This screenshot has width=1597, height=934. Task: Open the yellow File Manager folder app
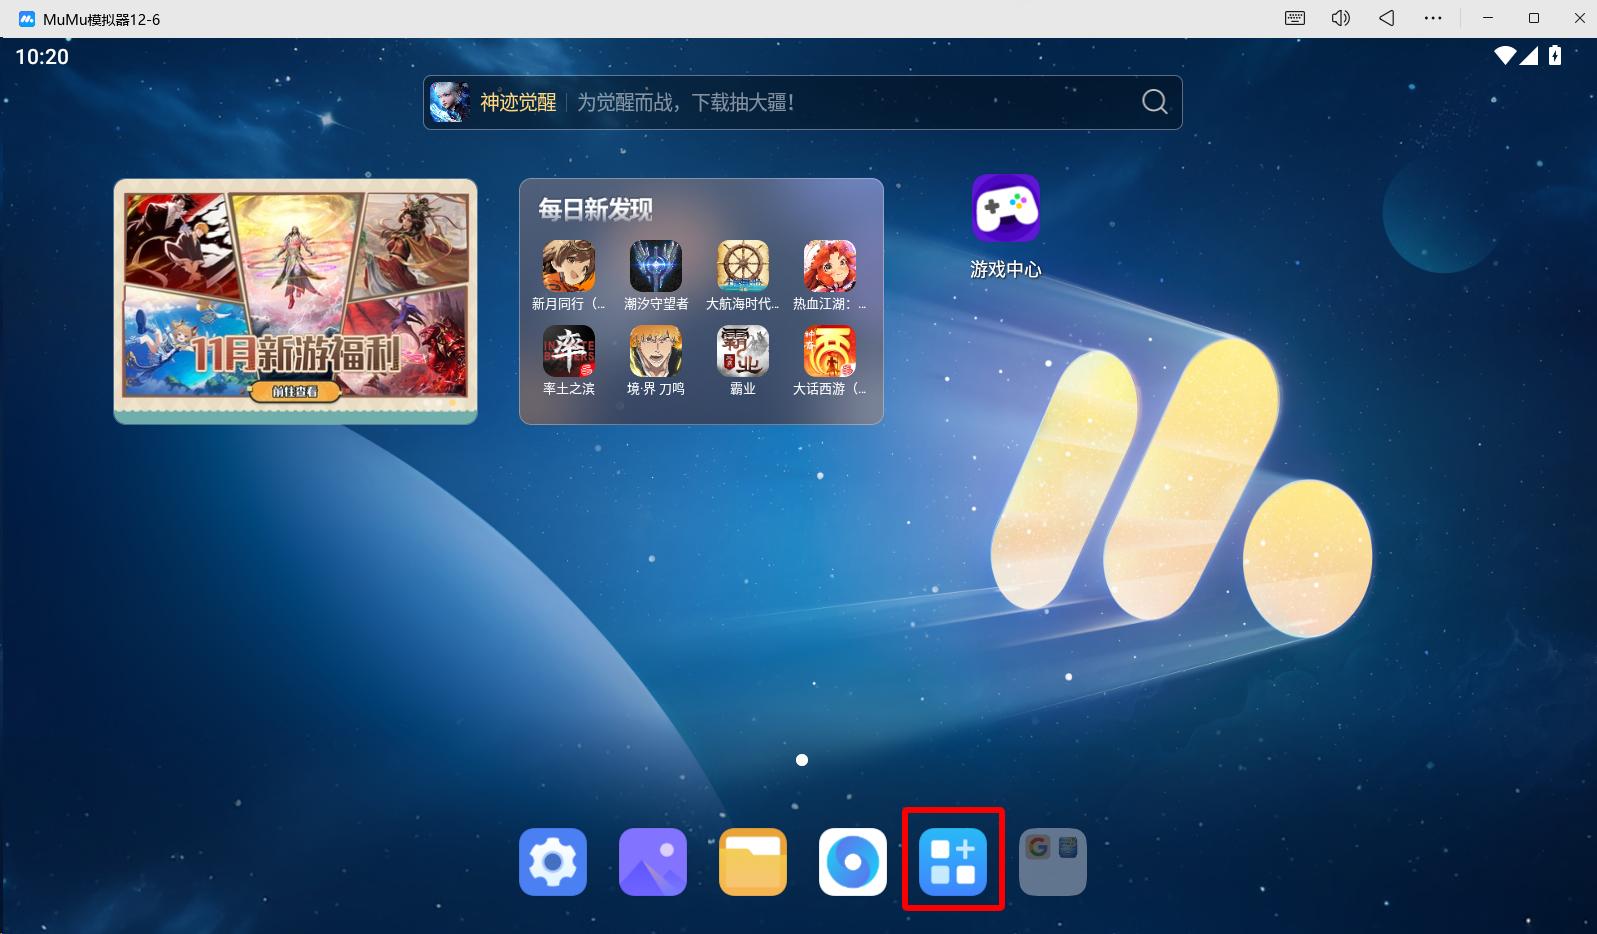[752, 861]
